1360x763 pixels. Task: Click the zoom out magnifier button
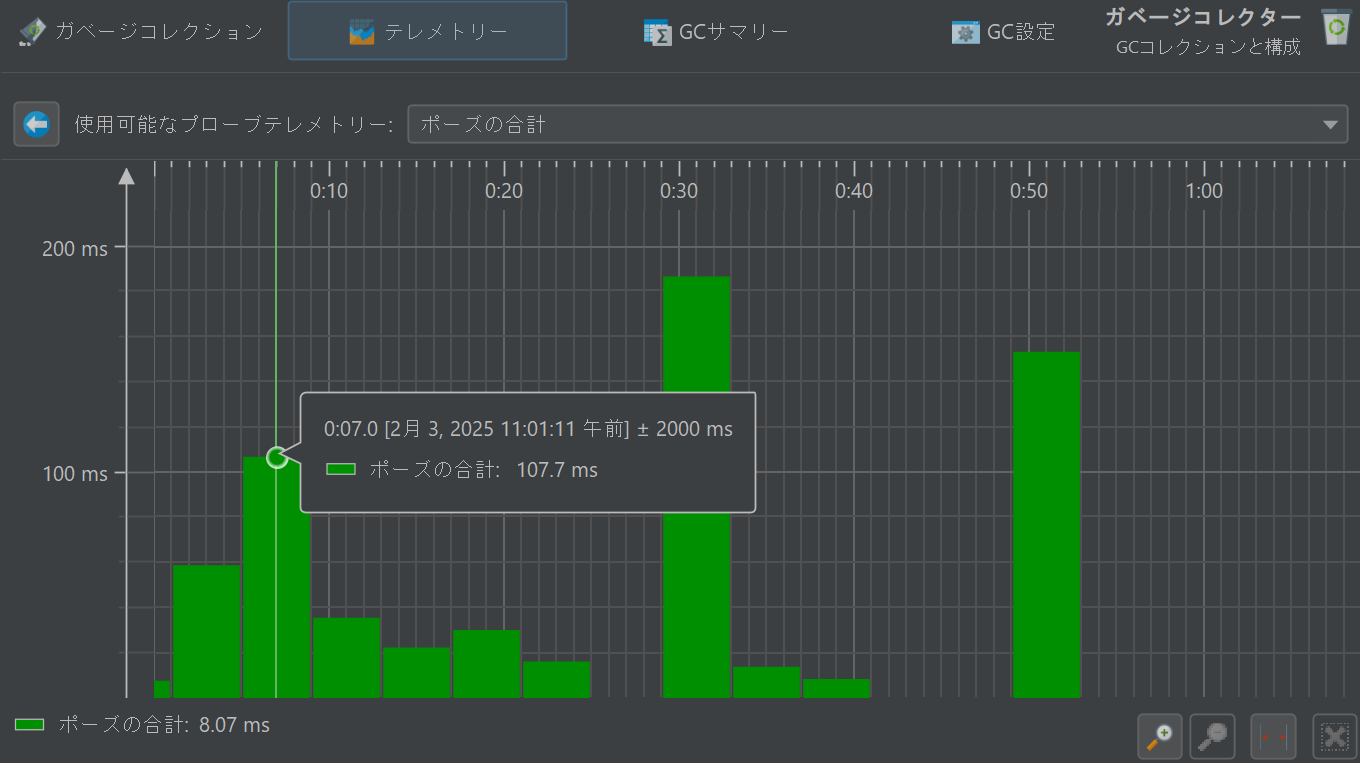(1213, 737)
